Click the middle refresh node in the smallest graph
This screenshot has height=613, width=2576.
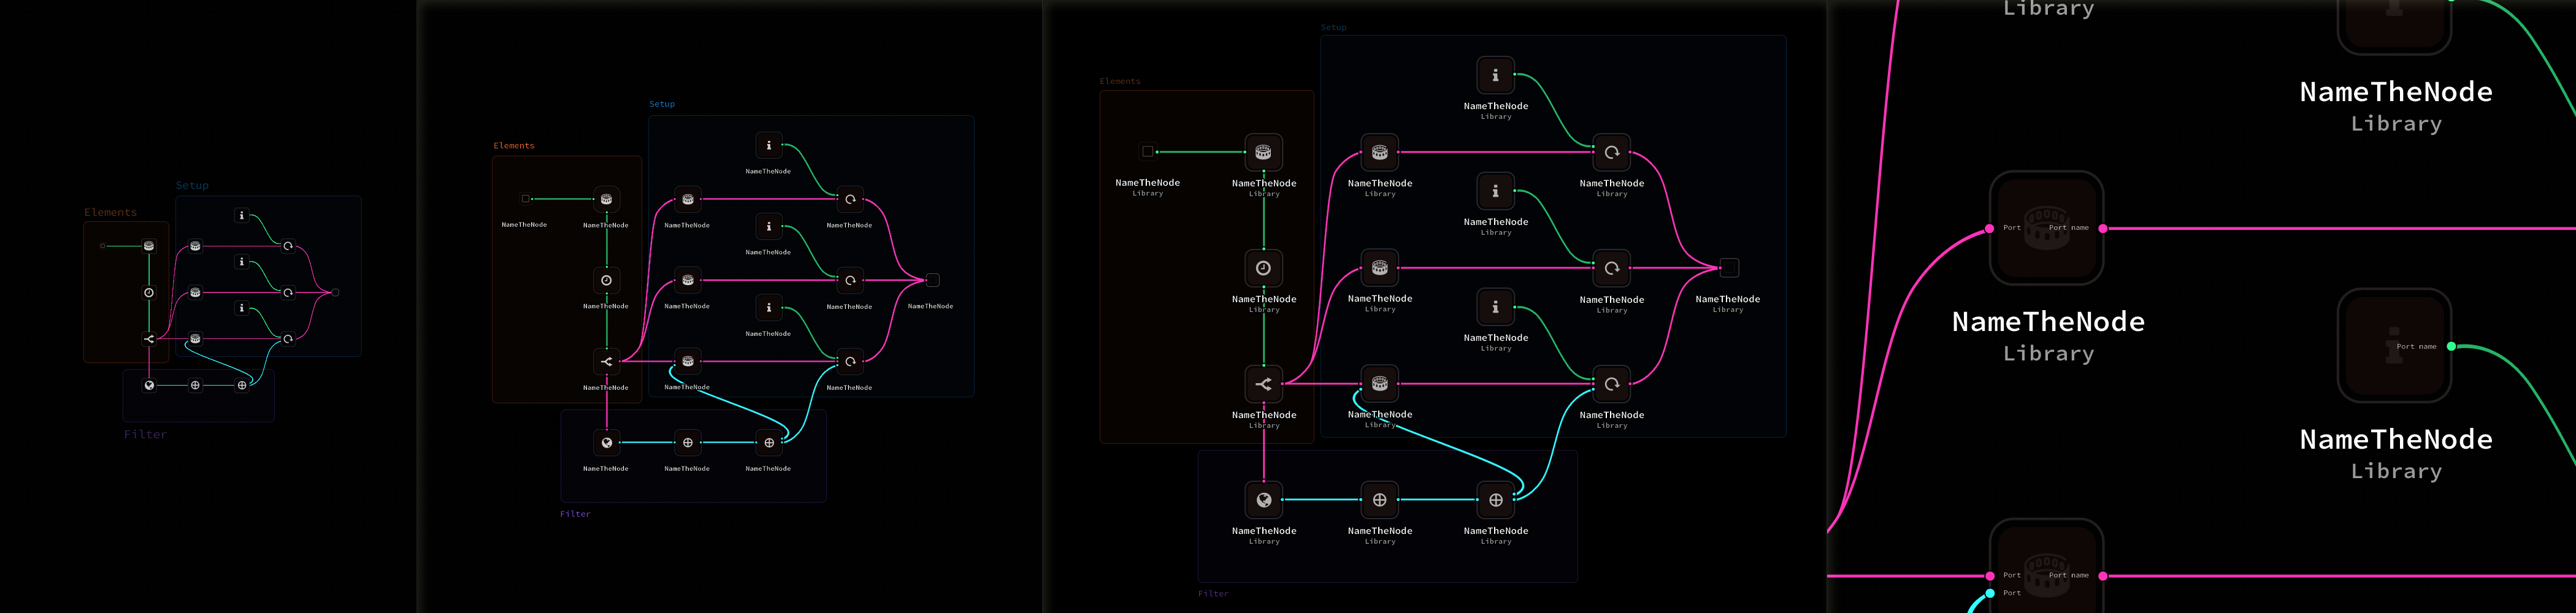tap(288, 292)
